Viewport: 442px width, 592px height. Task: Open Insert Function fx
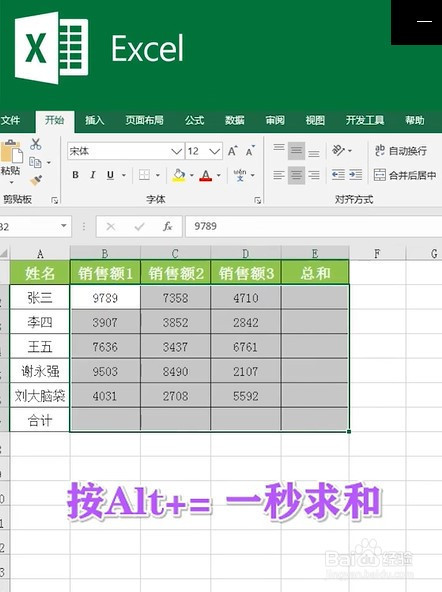tap(168, 227)
